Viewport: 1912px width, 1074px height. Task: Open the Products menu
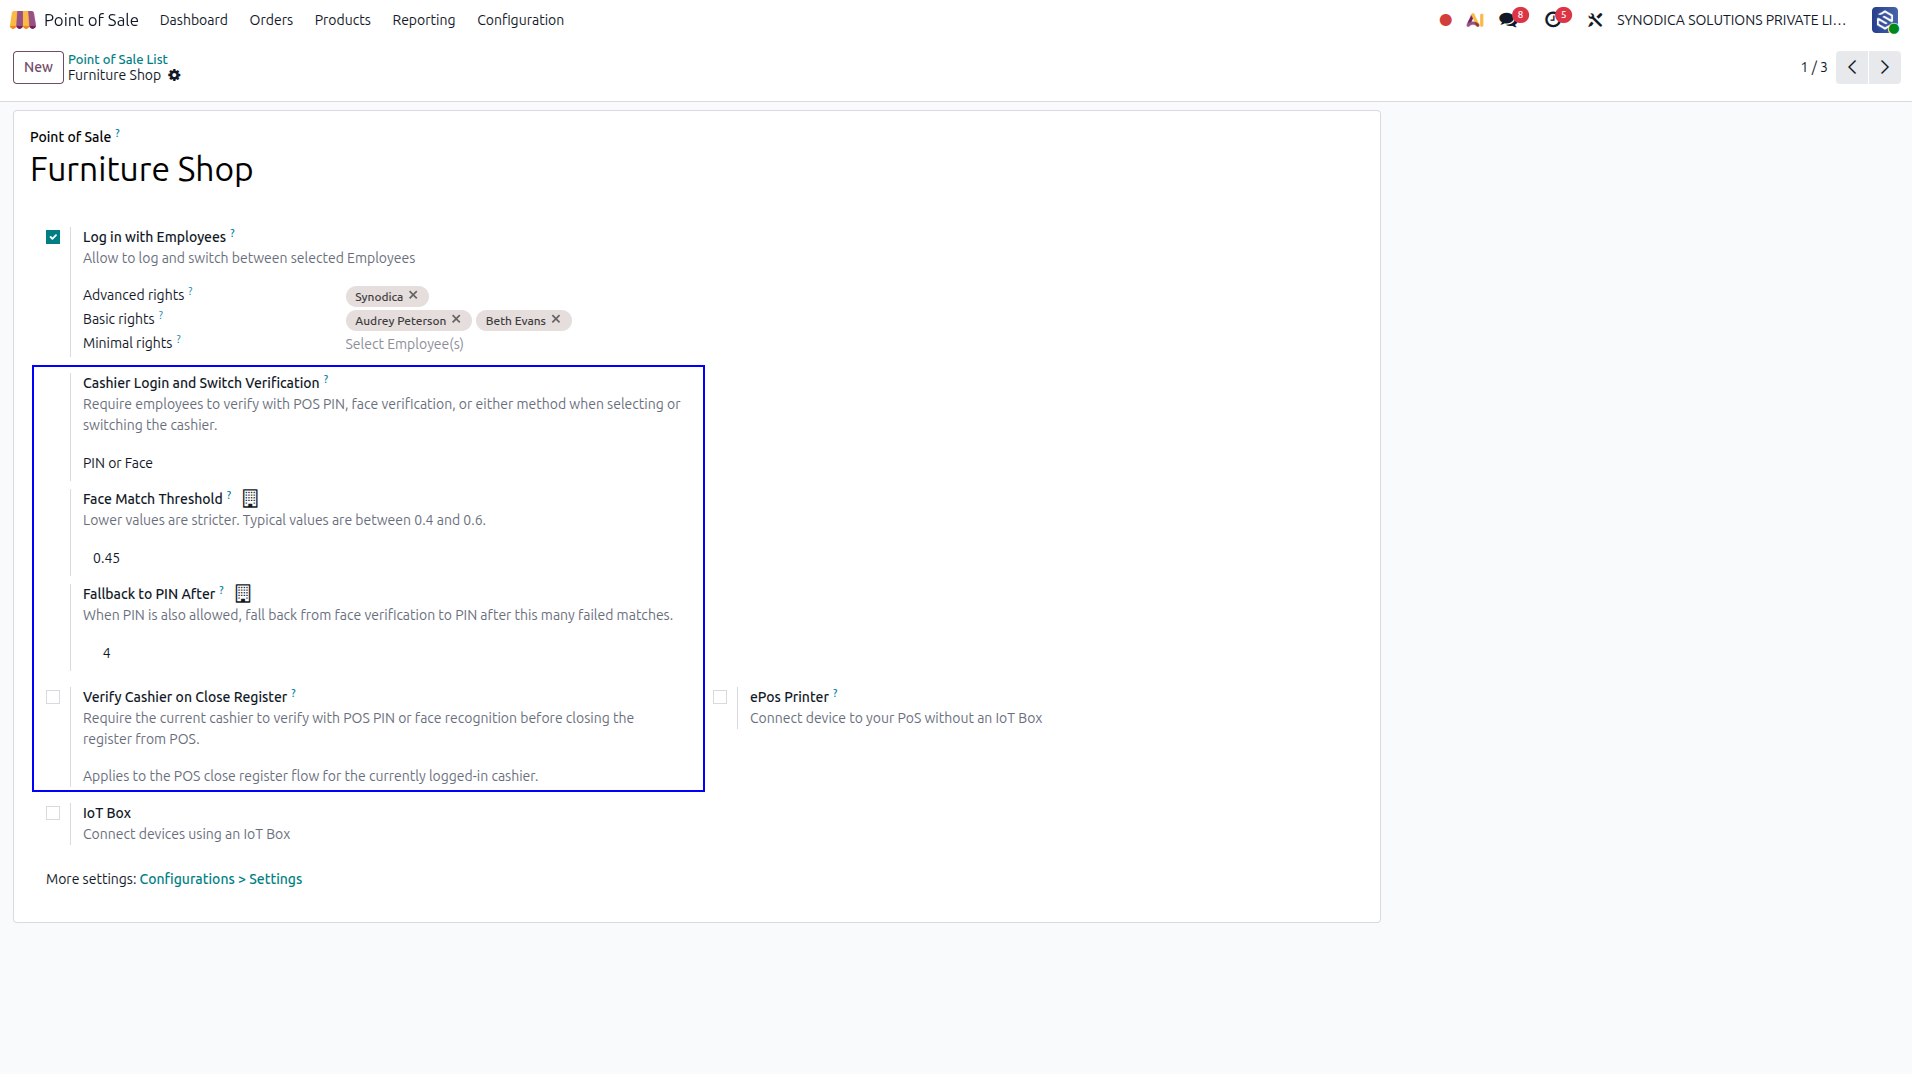(x=342, y=20)
